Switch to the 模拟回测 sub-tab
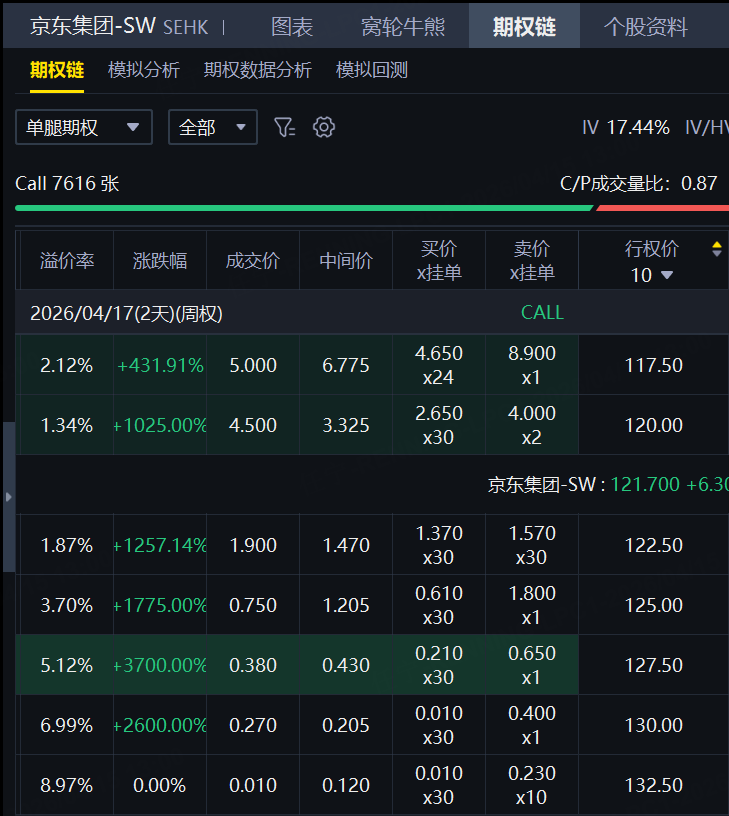Viewport: 729px width, 816px height. coord(372,70)
